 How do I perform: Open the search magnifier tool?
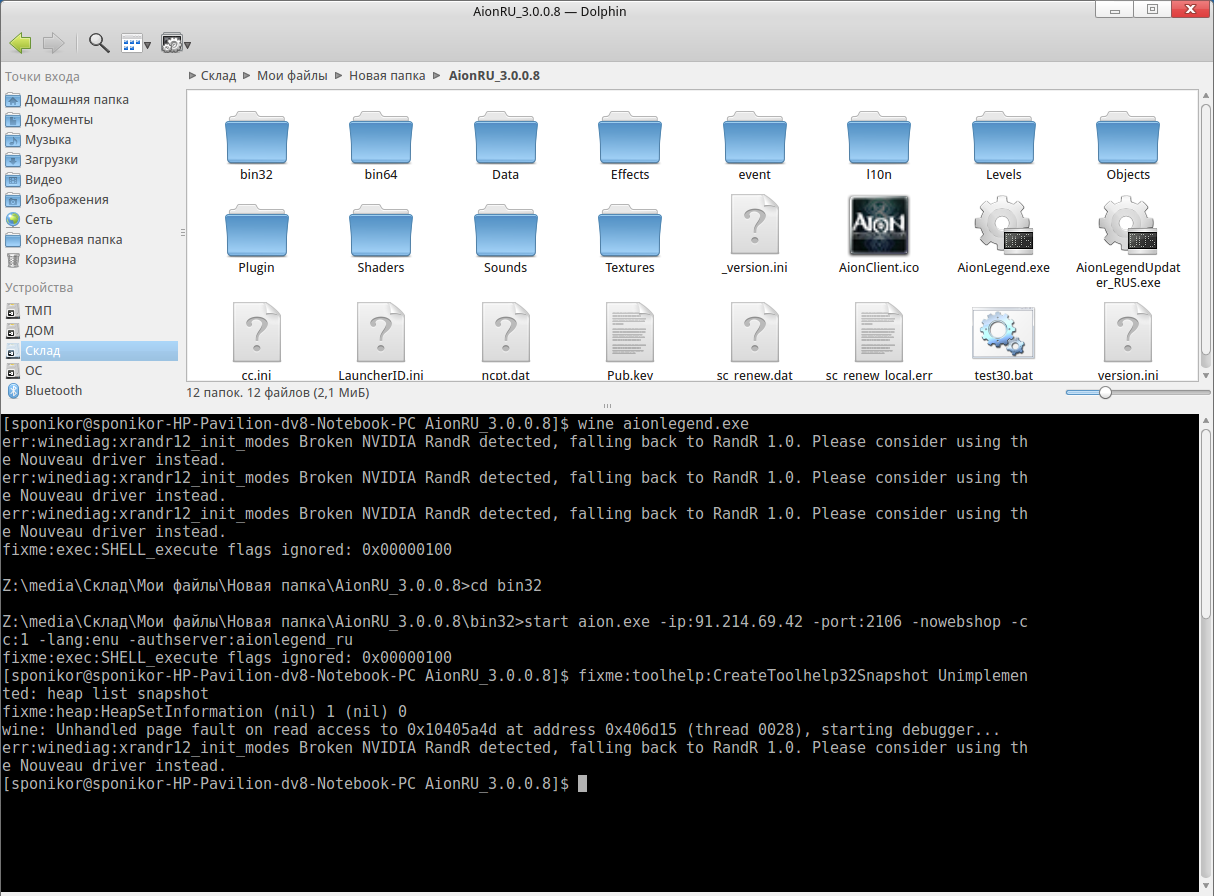tap(99, 43)
